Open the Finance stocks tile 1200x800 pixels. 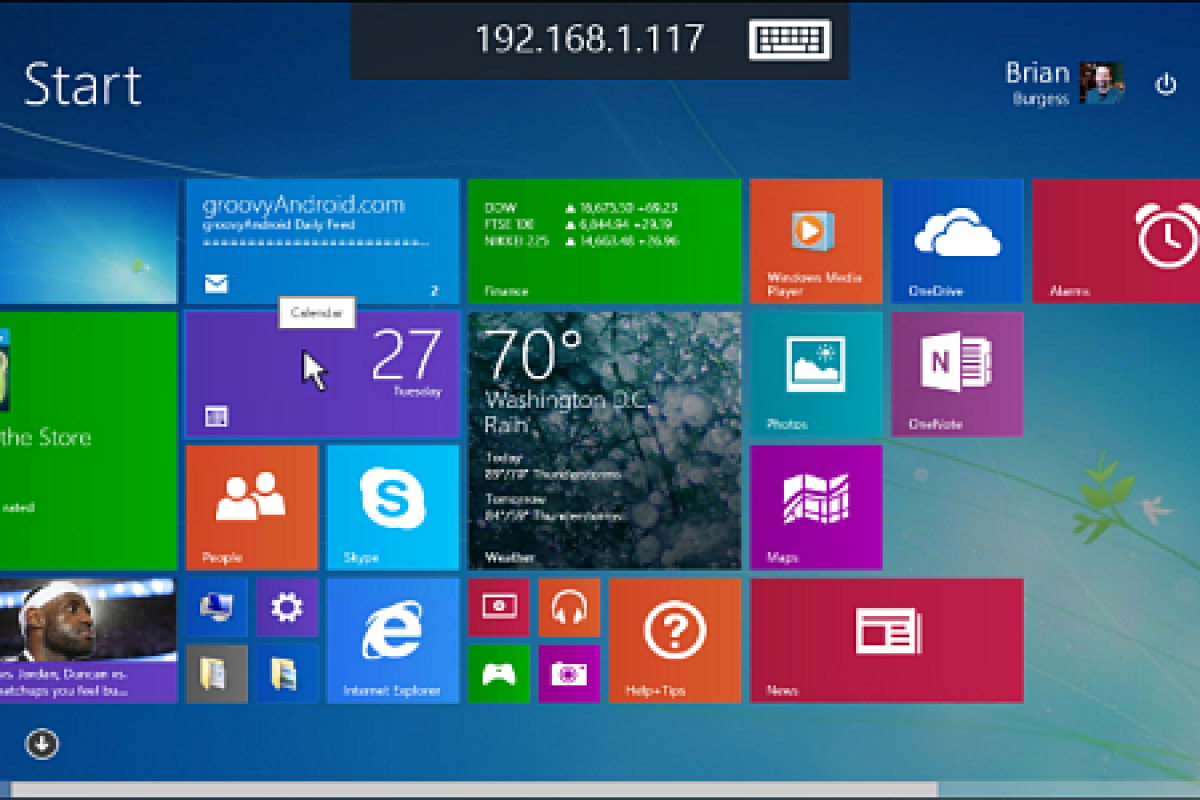pyautogui.click(x=605, y=241)
